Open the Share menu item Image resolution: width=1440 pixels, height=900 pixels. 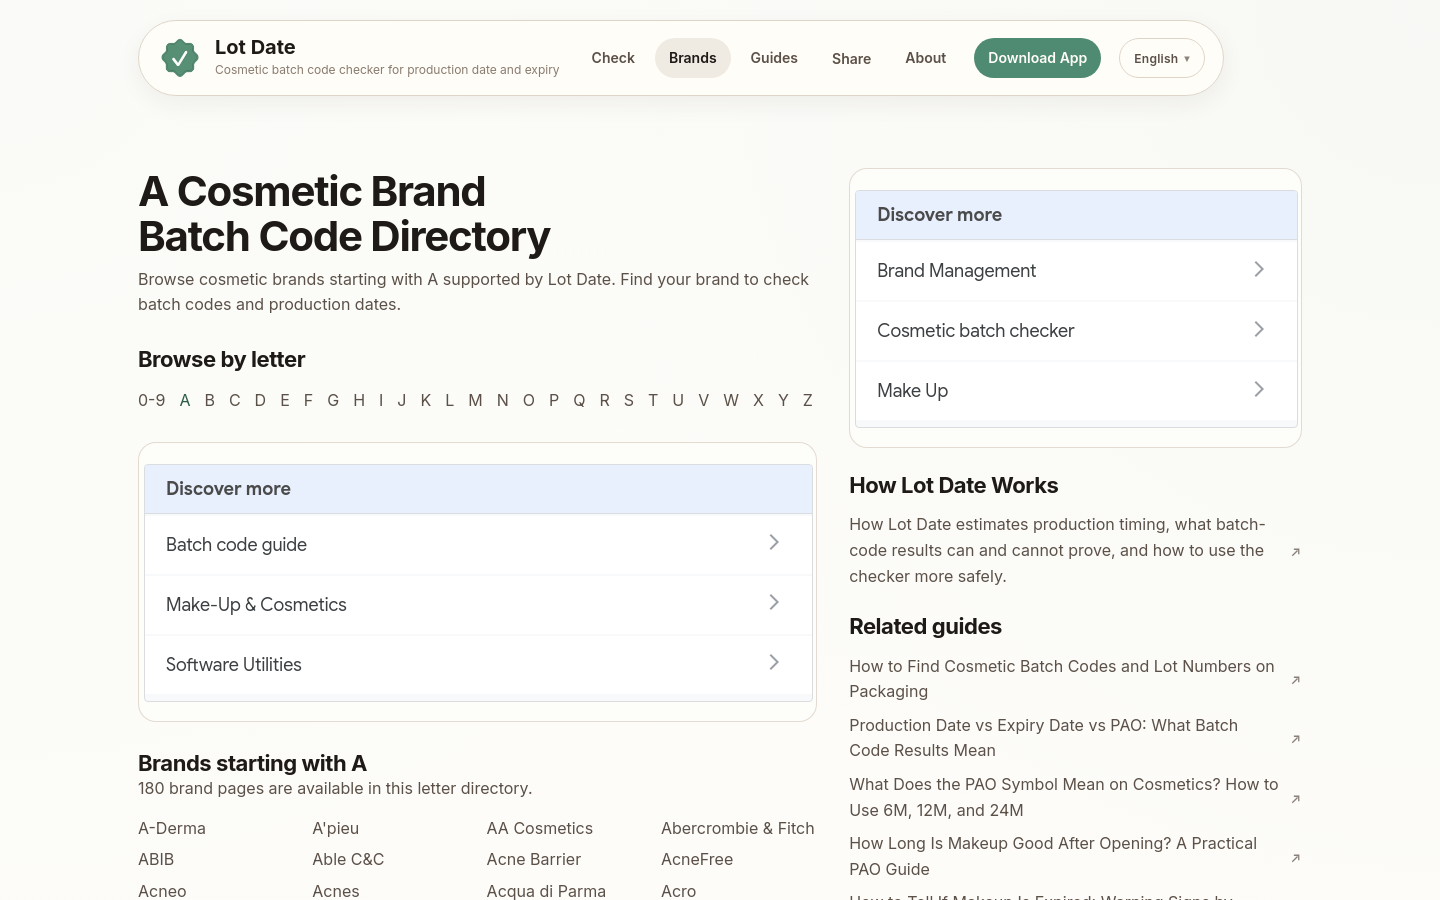[x=851, y=59]
